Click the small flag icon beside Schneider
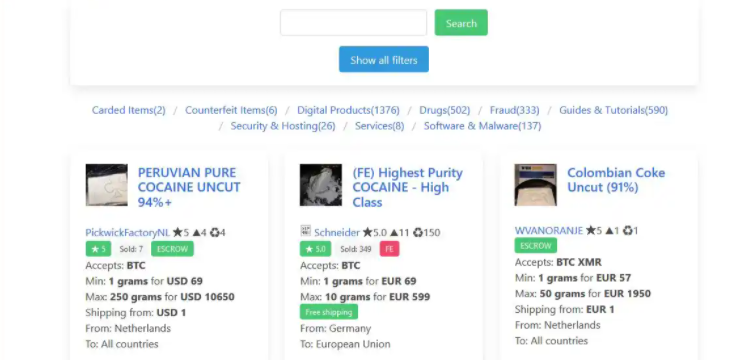This screenshot has height=360, width=755. pos(305,232)
